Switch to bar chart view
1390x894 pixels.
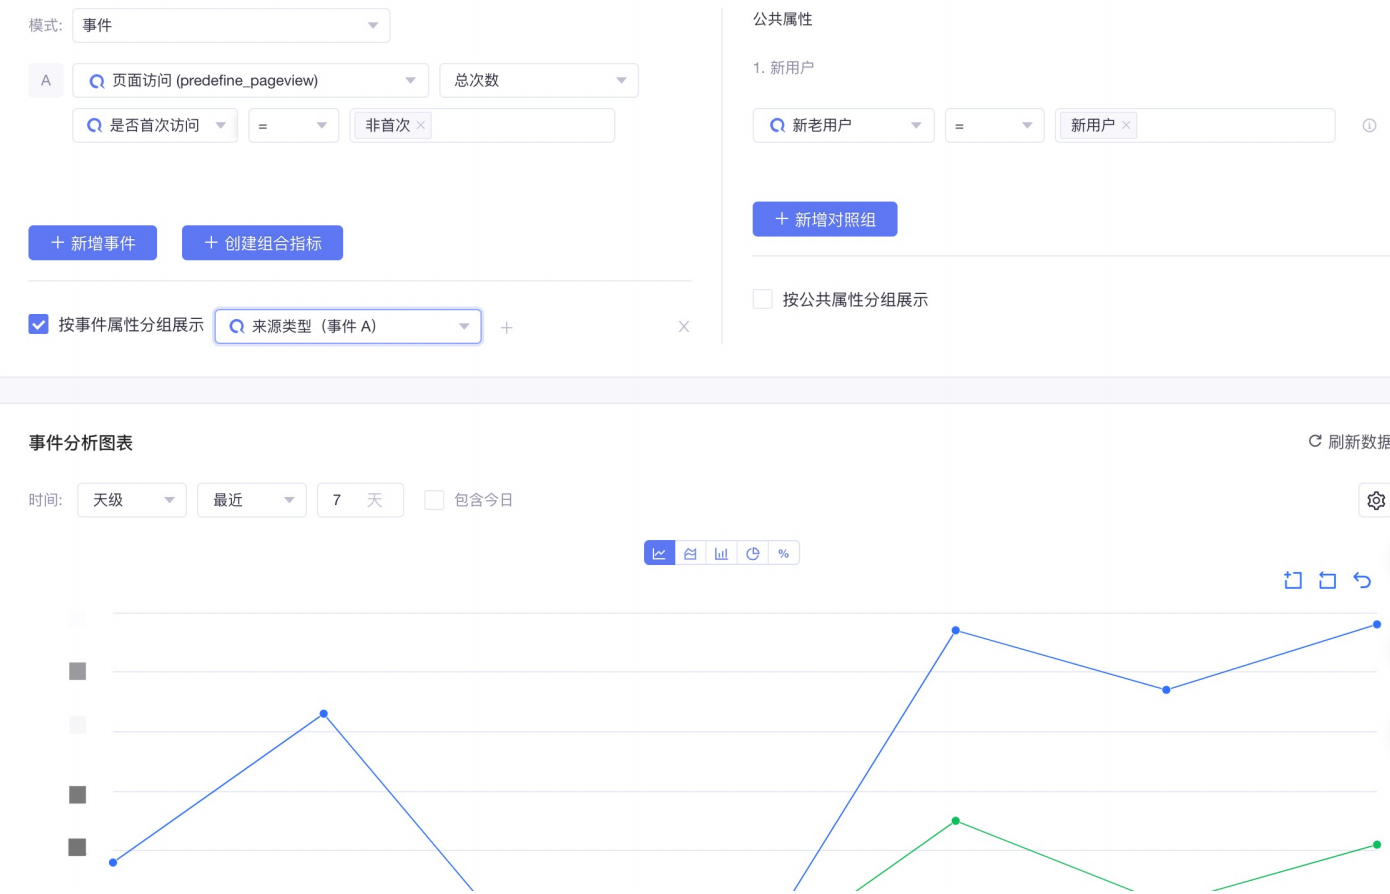721,553
